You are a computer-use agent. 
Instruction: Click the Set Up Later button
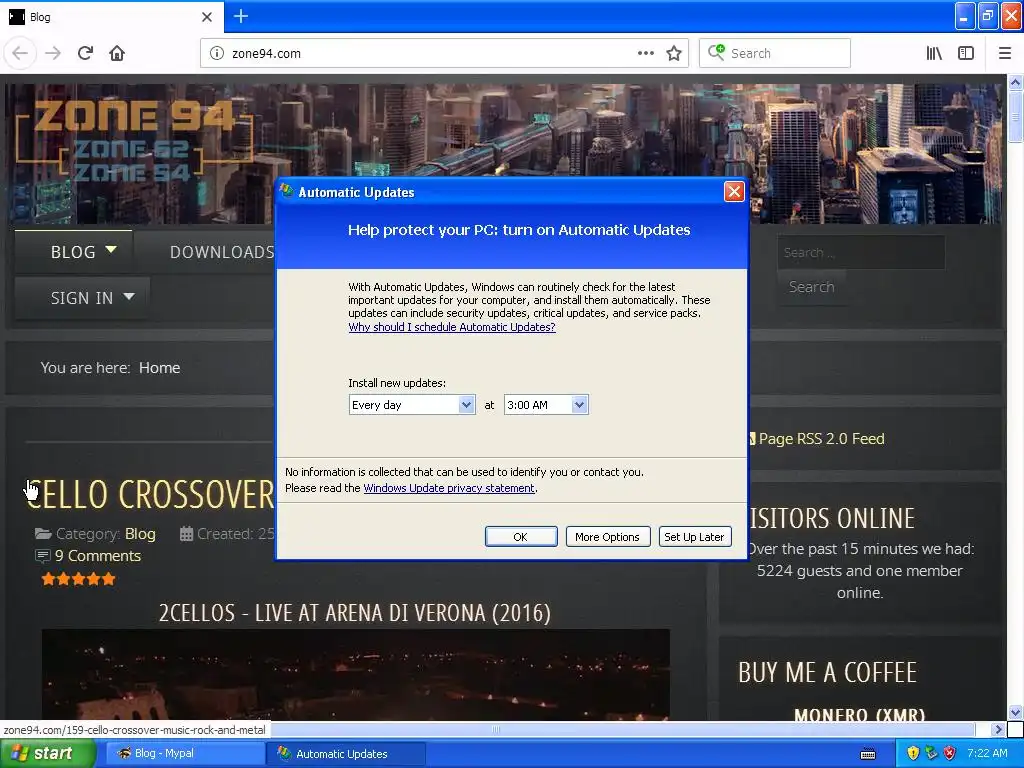coord(694,537)
